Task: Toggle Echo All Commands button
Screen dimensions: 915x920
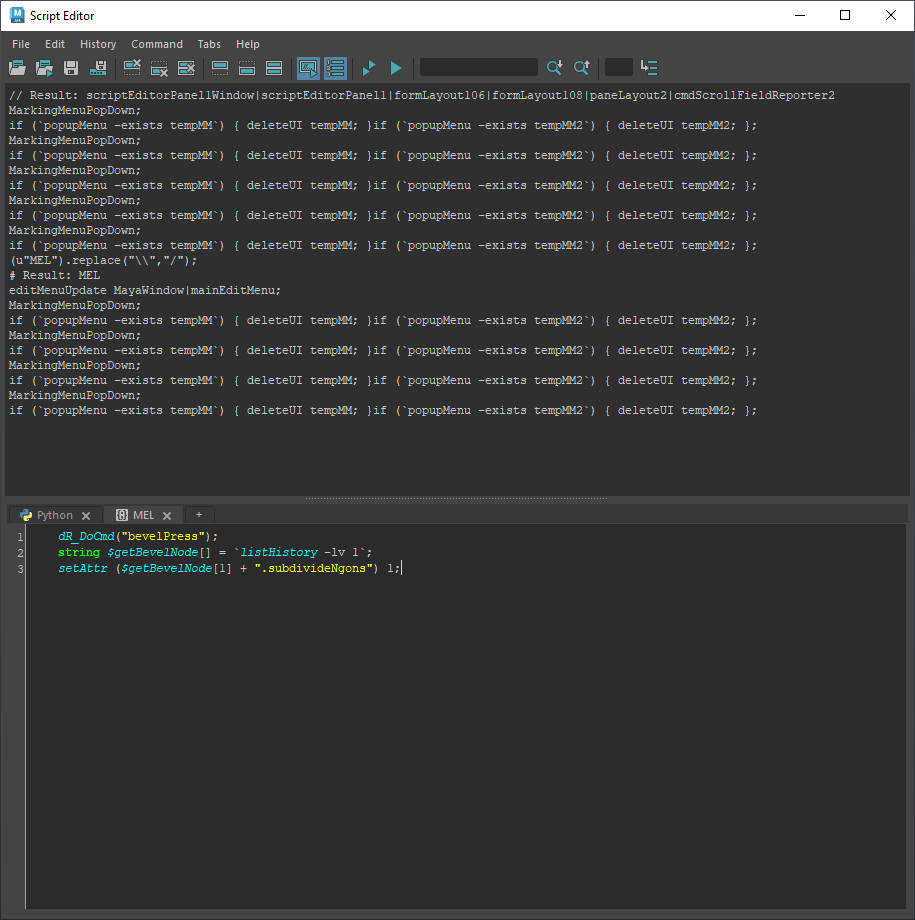Action: (308, 68)
